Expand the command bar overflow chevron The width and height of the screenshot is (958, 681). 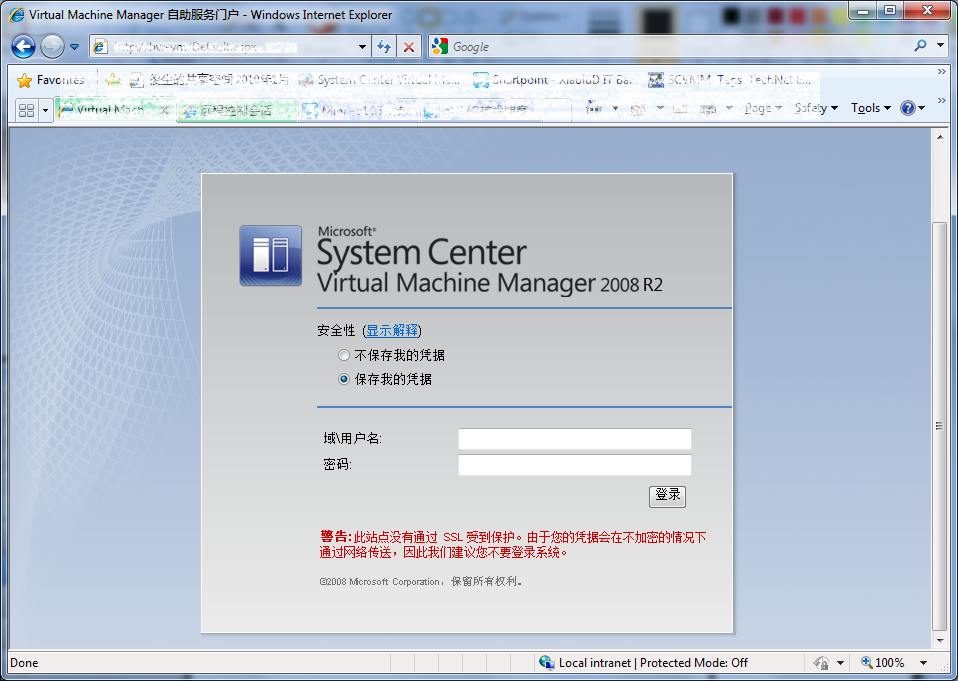[942, 100]
